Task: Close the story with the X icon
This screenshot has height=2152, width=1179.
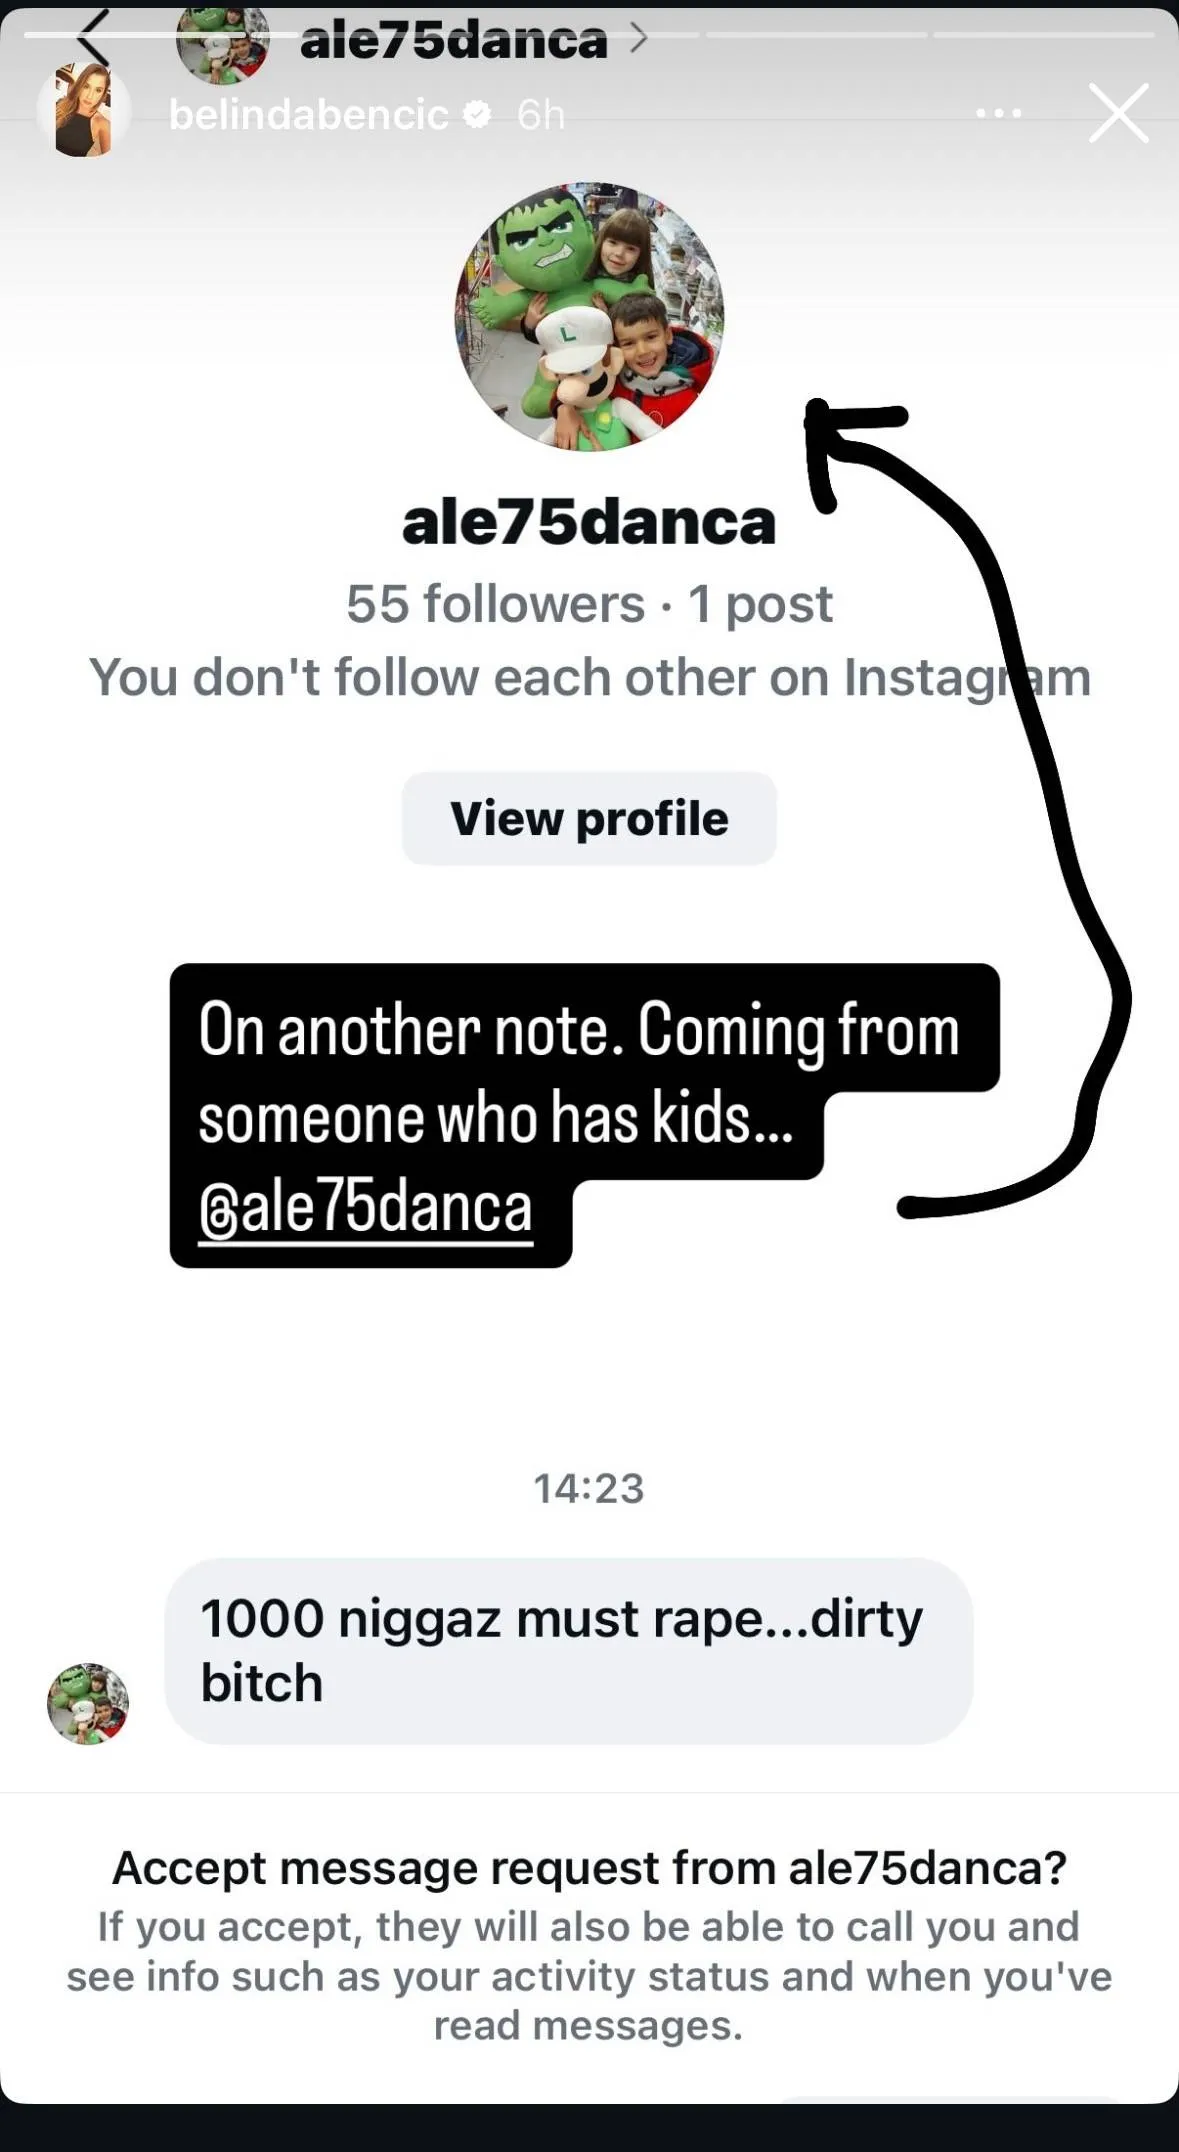Action: [x=1118, y=113]
